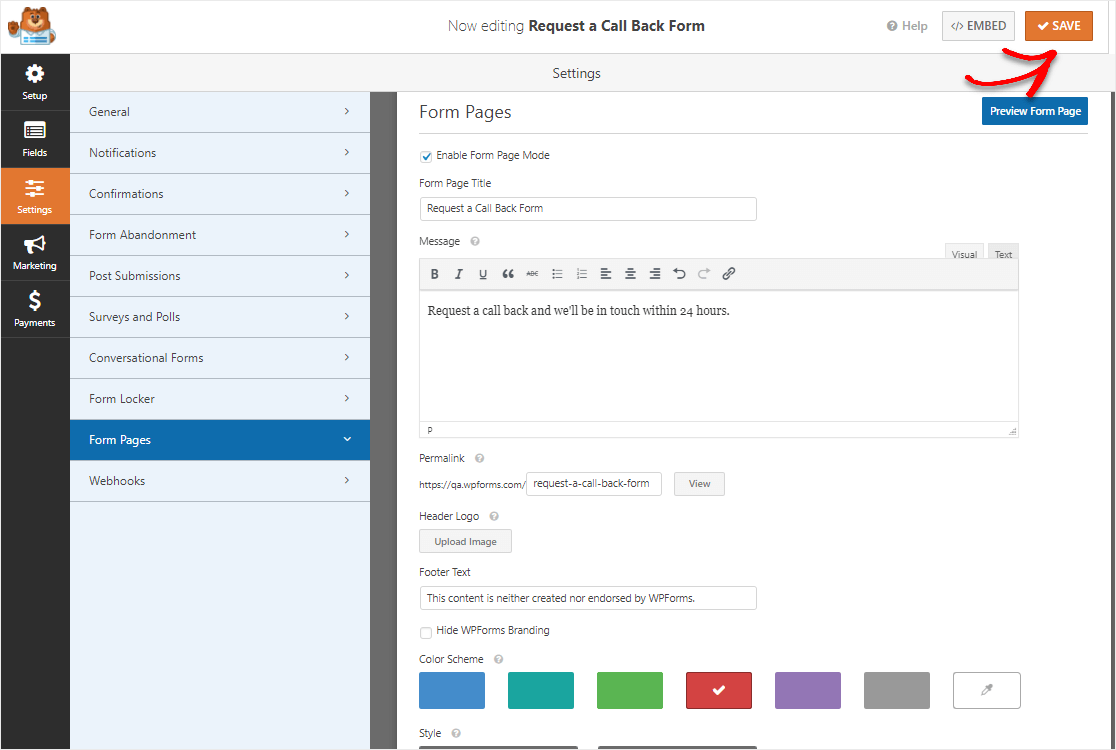The height and width of the screenshot is (750, 1116).
Task: Open the Marketing megaphone panel
Action: click(35, 253)
